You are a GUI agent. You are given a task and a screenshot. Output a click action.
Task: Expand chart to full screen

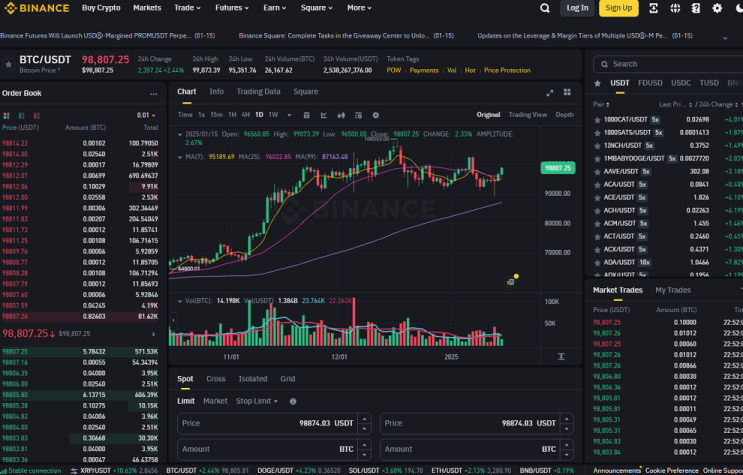tap(550, 93)
